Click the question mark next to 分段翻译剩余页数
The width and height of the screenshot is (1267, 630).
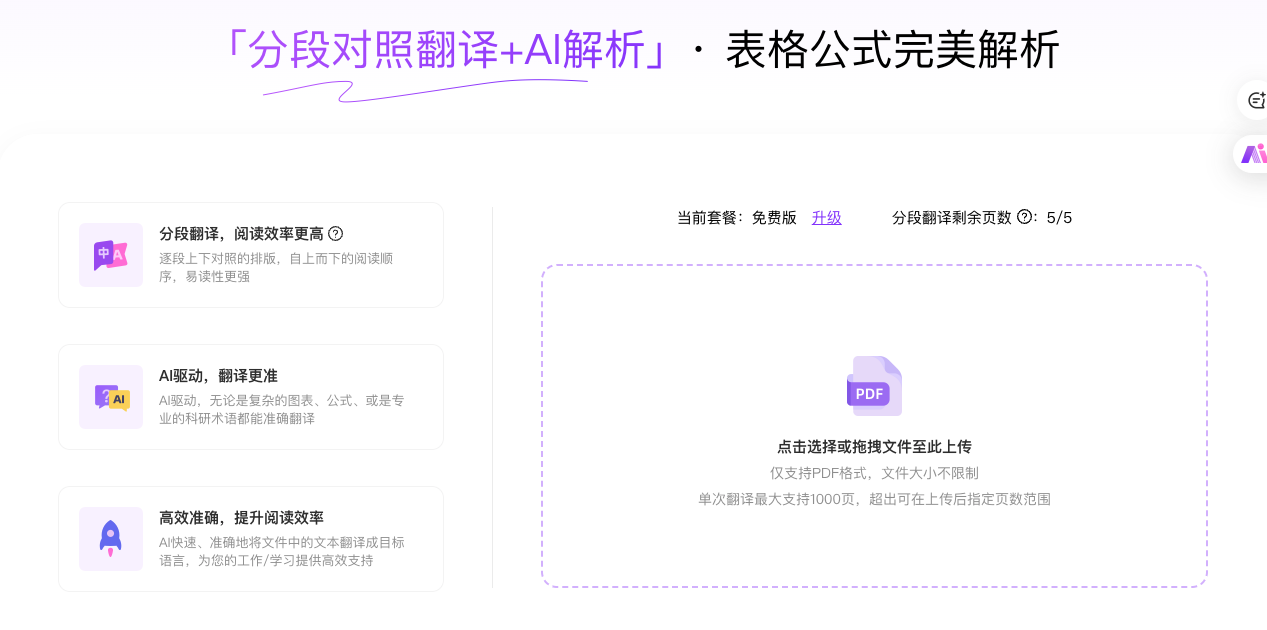point(1024,217)
